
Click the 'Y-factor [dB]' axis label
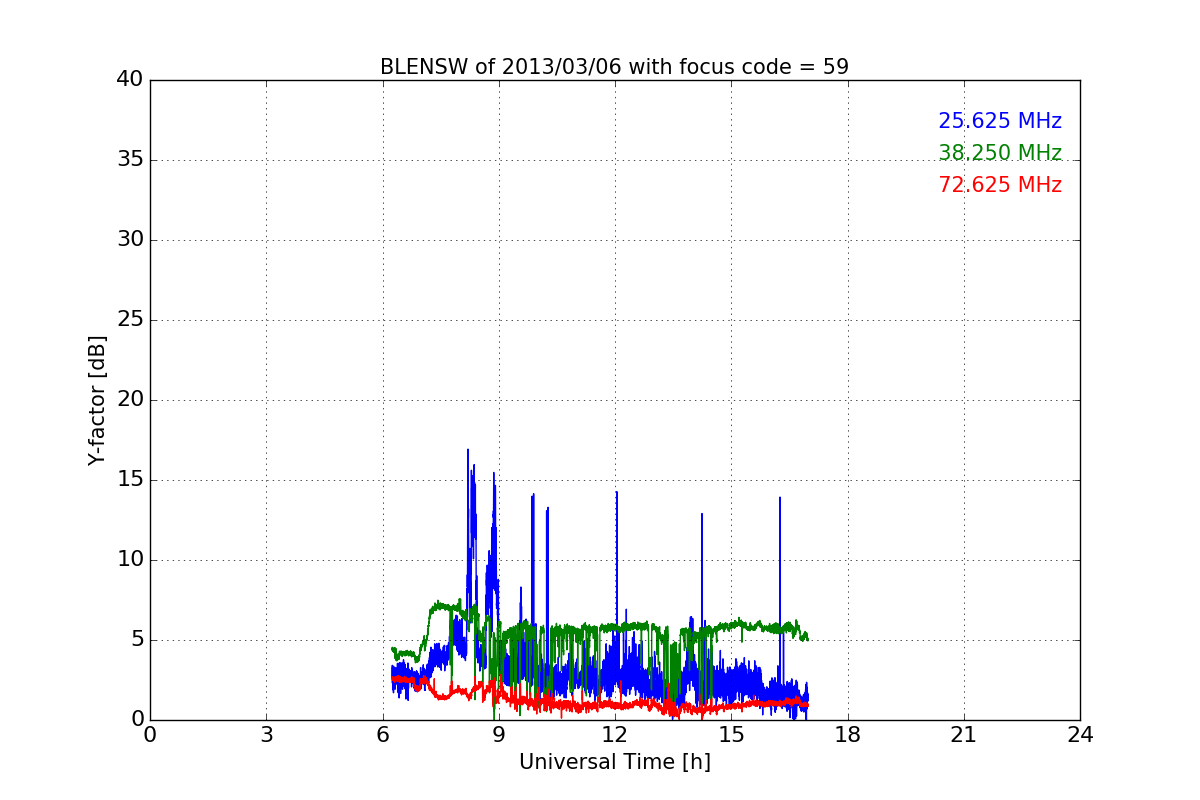coord(97,400)
